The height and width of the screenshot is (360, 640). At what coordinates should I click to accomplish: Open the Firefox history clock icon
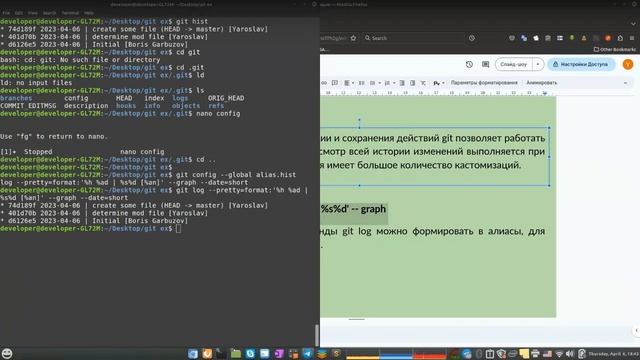(x=472, y=38)
